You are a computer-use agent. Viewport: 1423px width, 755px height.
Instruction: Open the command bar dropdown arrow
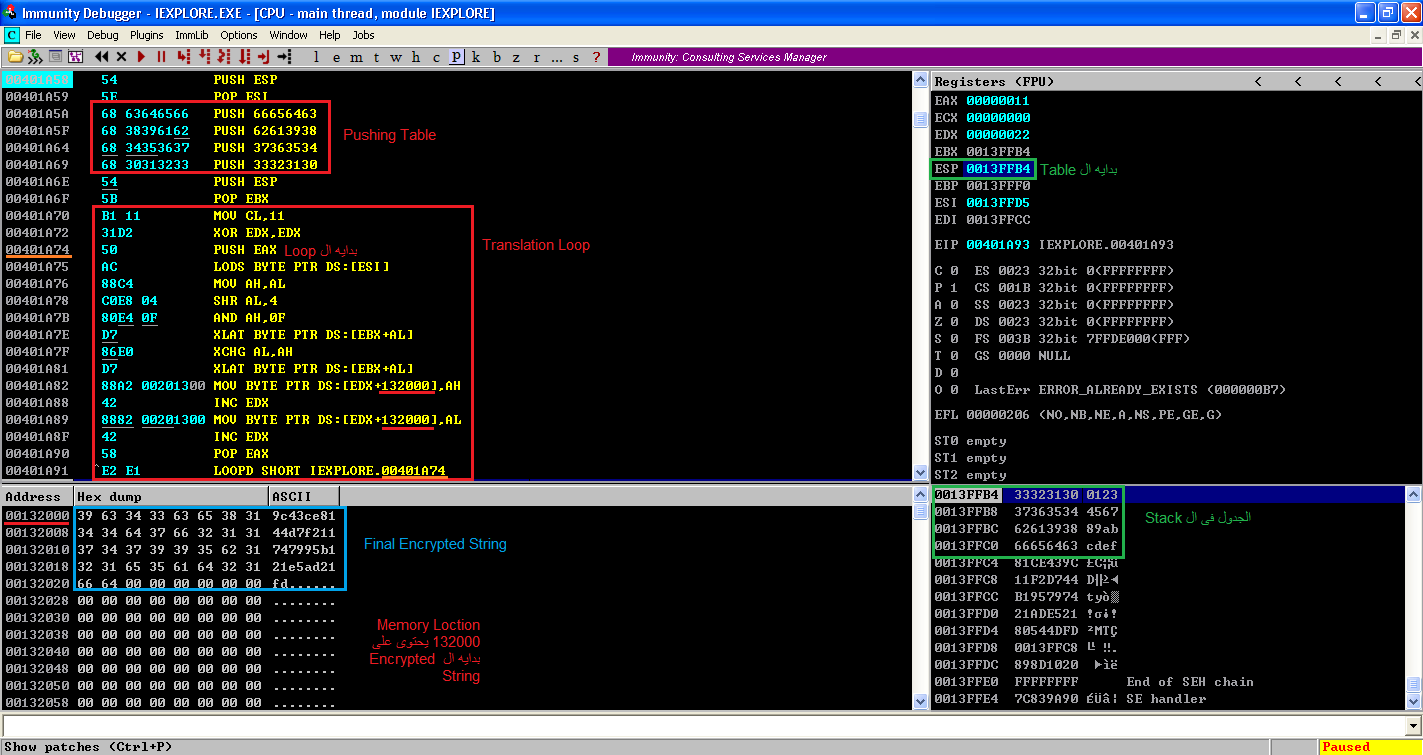click(x=1413, y=726)
